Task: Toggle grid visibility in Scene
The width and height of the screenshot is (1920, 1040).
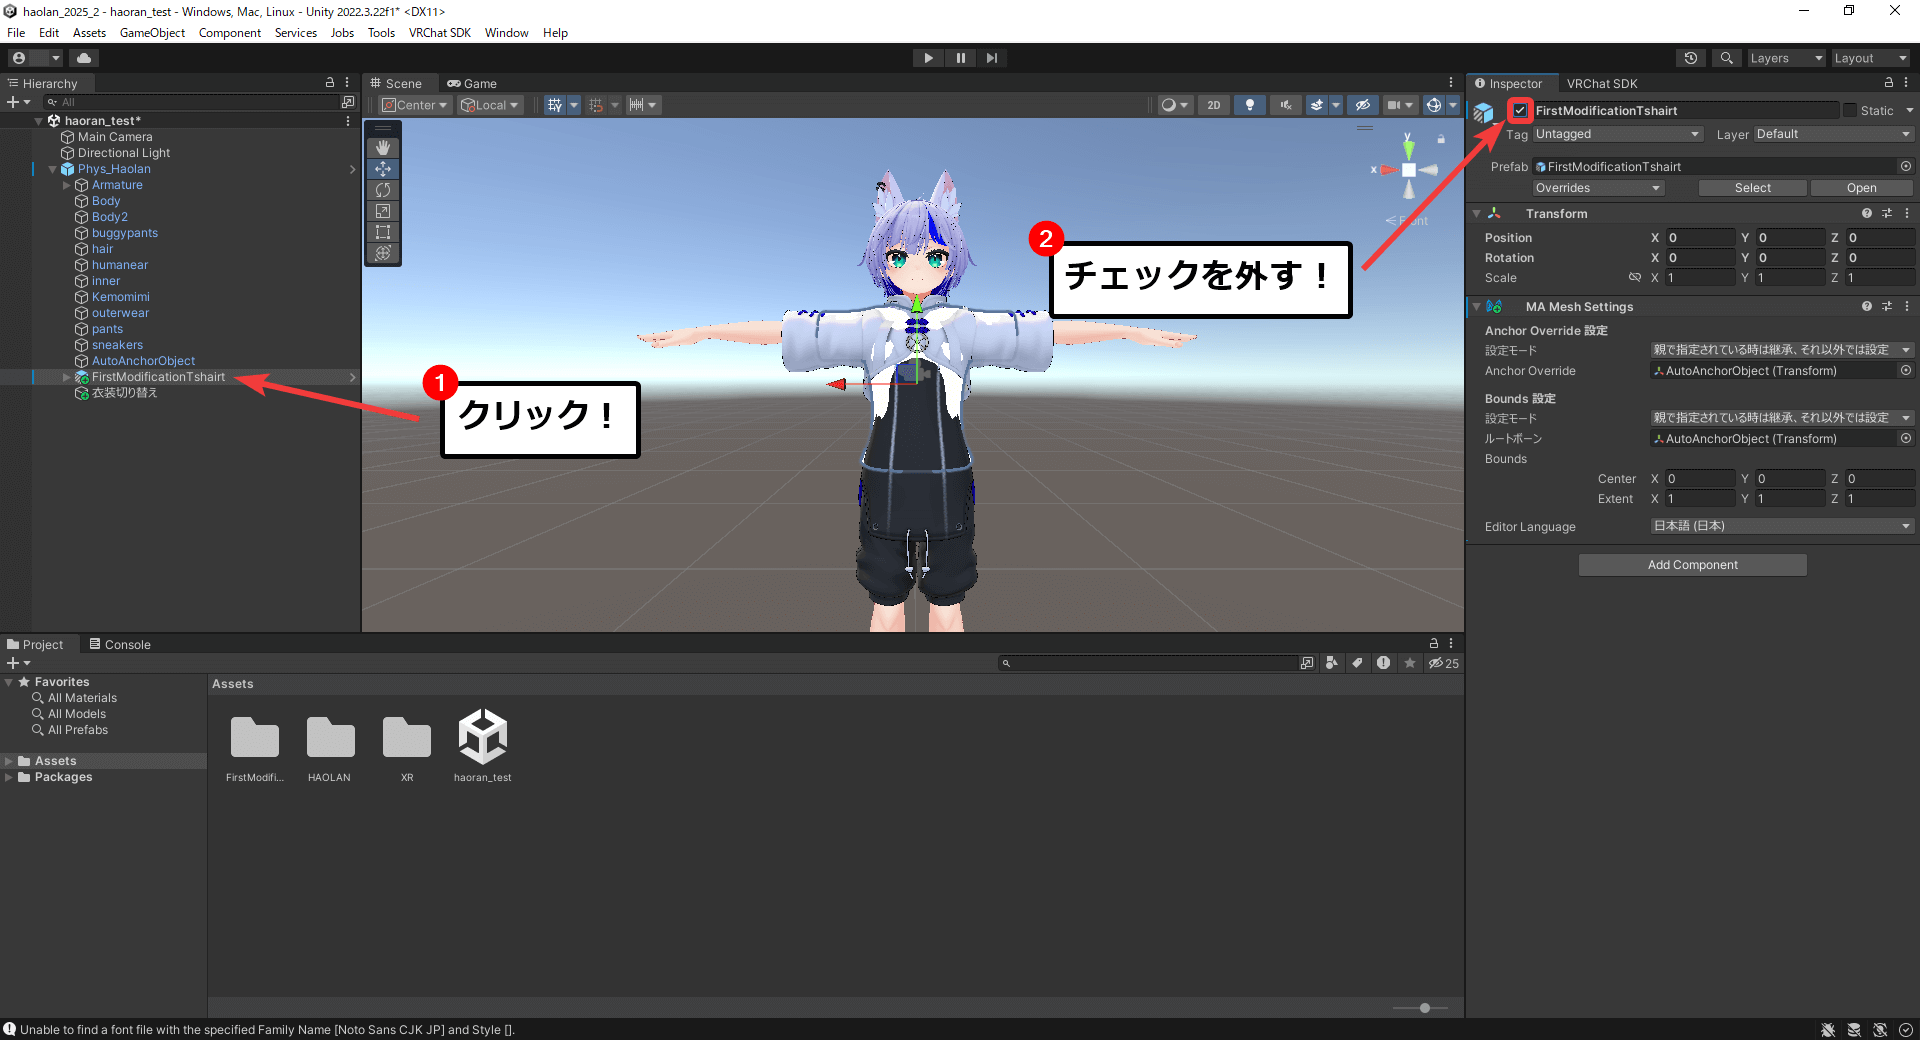Action: coord(555,105)
